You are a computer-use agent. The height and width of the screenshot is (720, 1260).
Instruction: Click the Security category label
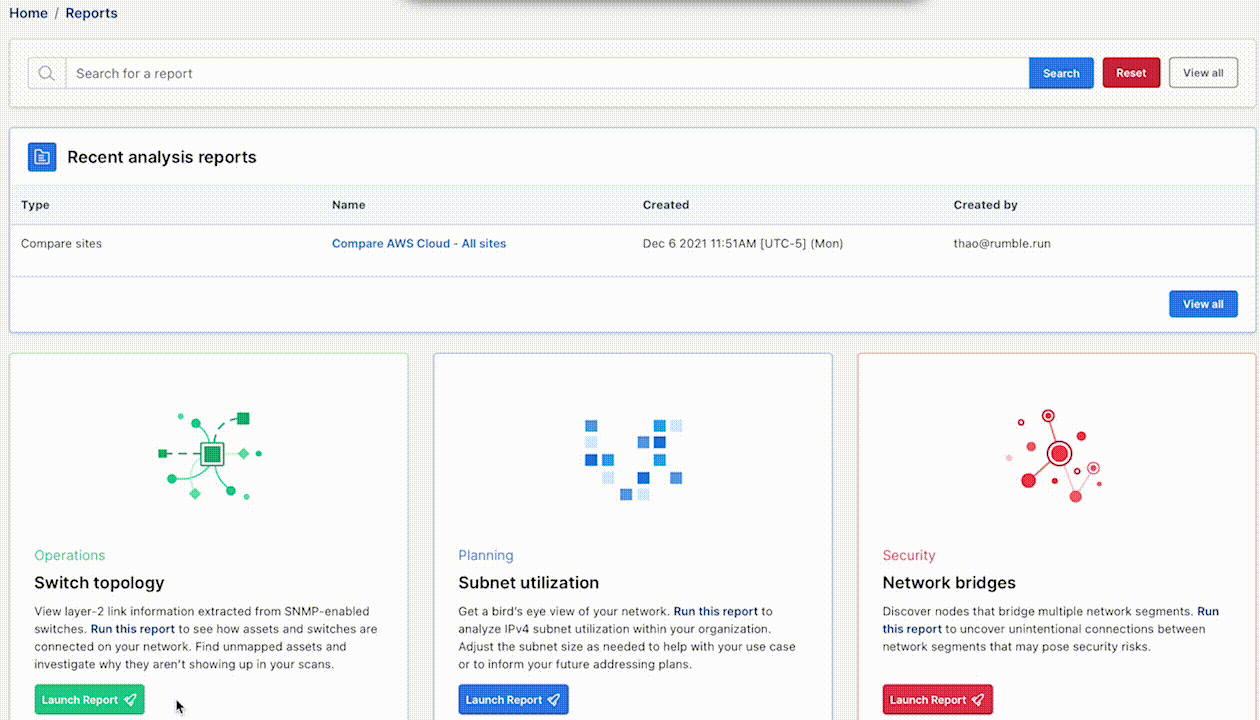point(908,555)
